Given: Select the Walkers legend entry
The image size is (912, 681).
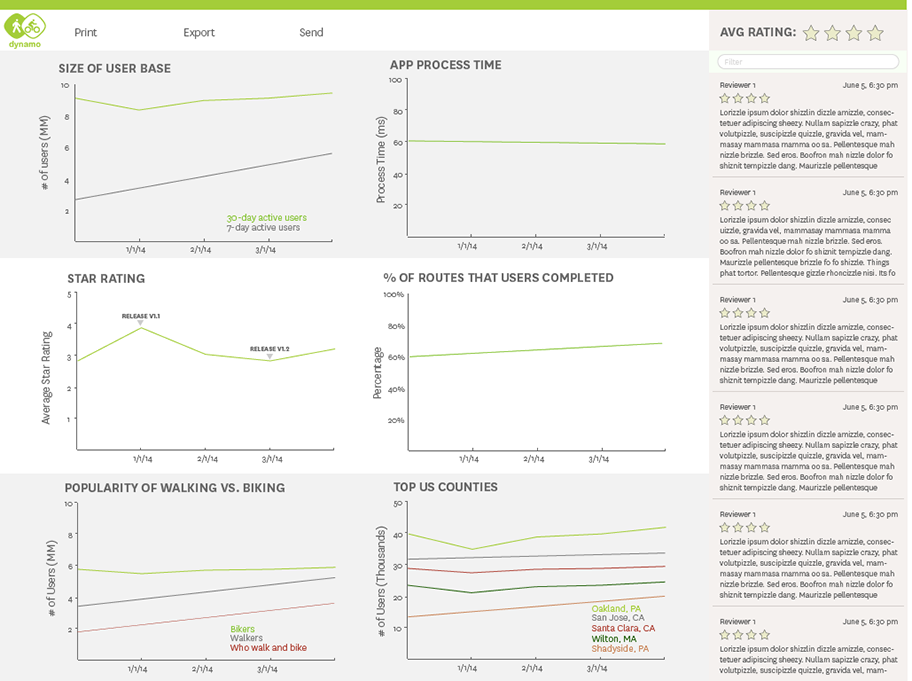Looking at the screenshot, I should pyautogui.click(x=246, y=638).
